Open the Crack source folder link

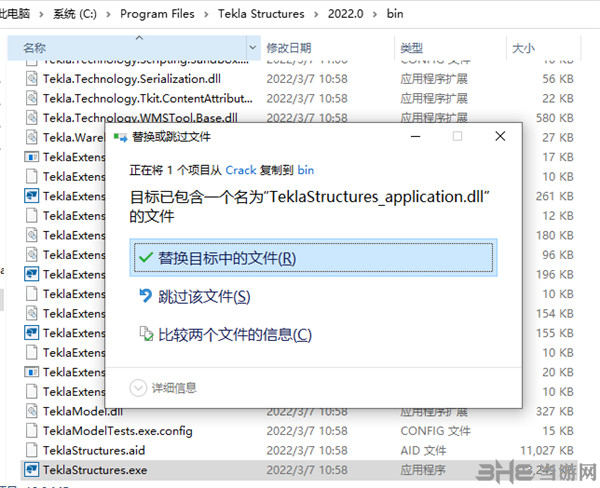pos(241,170)
